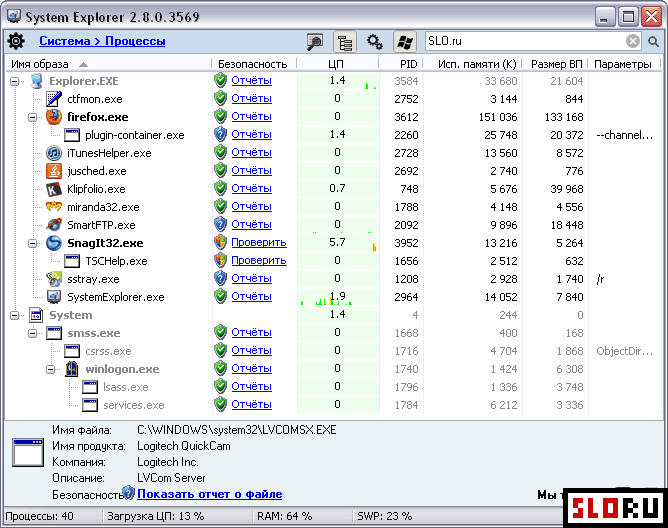Collapse the smss.exe tree node
668x528 pixels.
click(x=33, y=333)
